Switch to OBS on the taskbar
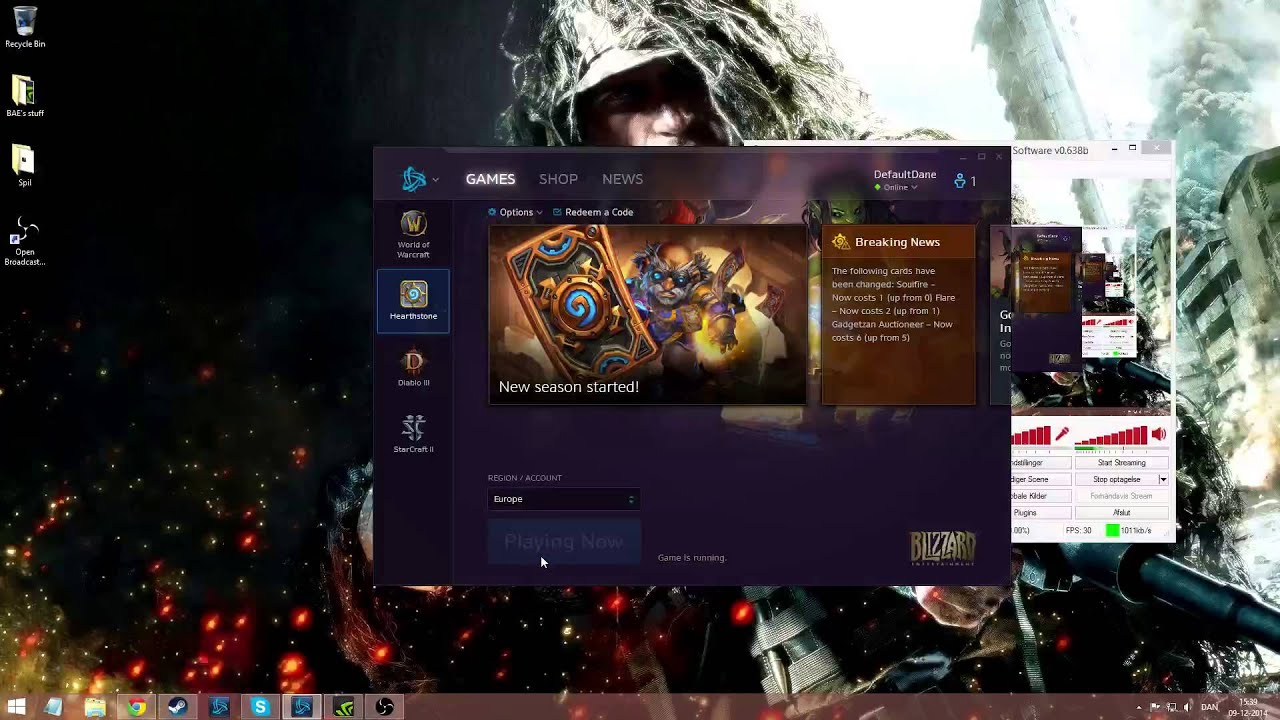This screenshot has height=720, width=1280. pyautogui.click(x=384, y=707)
